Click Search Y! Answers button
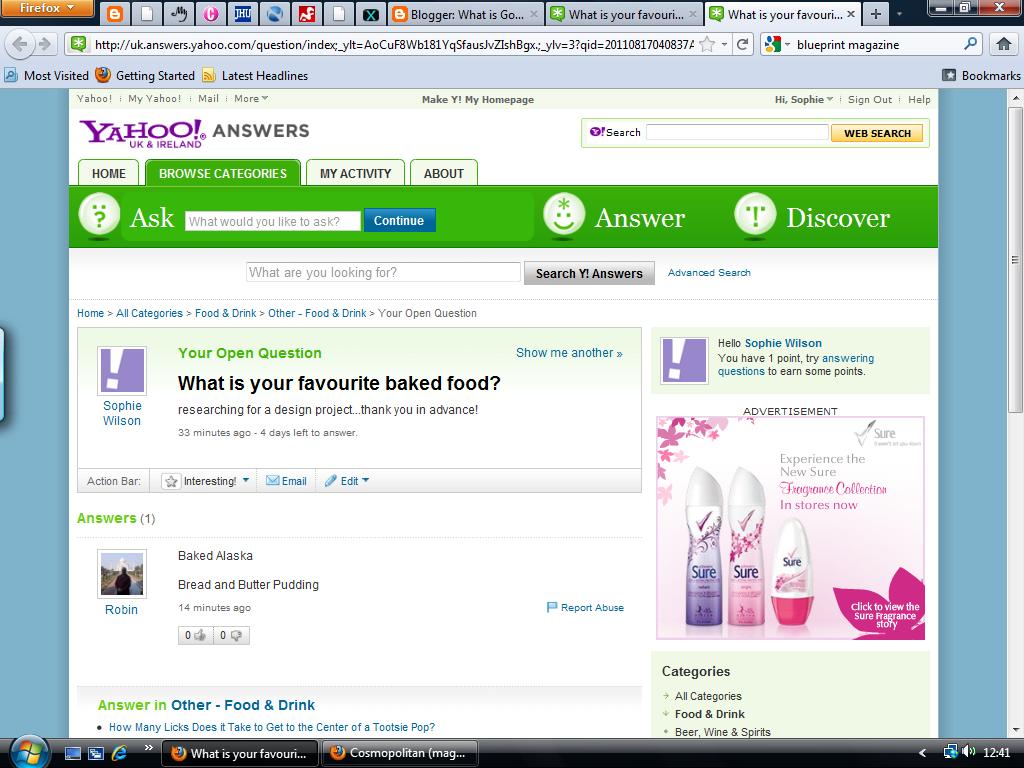The width and height of the screenshot is (1024, 768). click(589, 273)
